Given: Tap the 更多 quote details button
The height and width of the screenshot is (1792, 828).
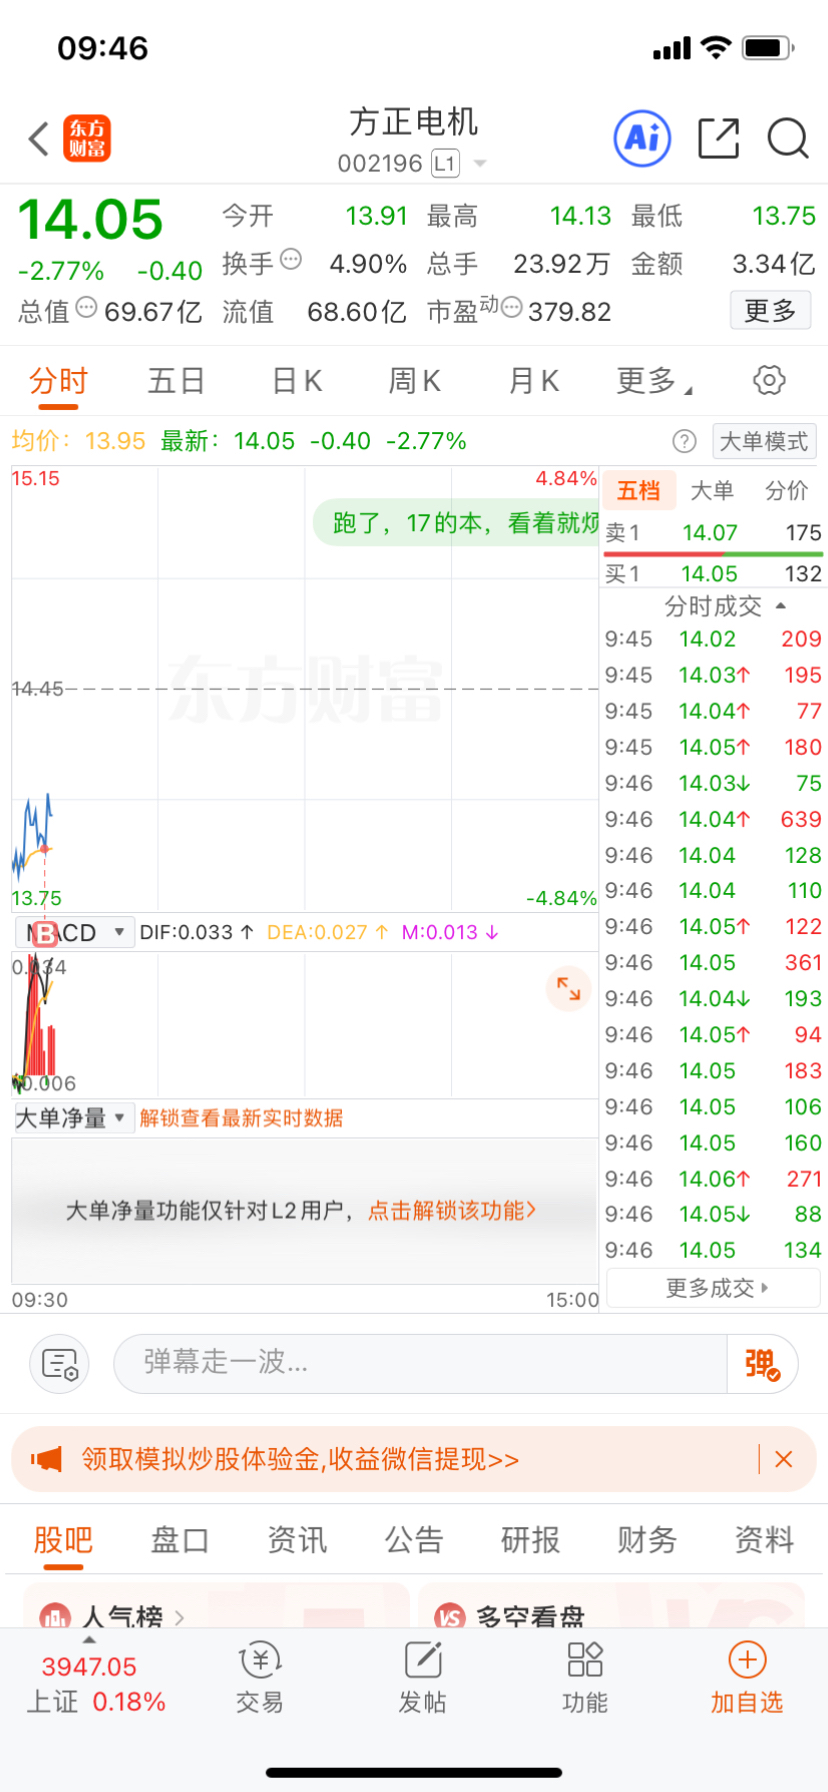Looking at the screenshot, I should pyautogui.click(x=770, y=311).
